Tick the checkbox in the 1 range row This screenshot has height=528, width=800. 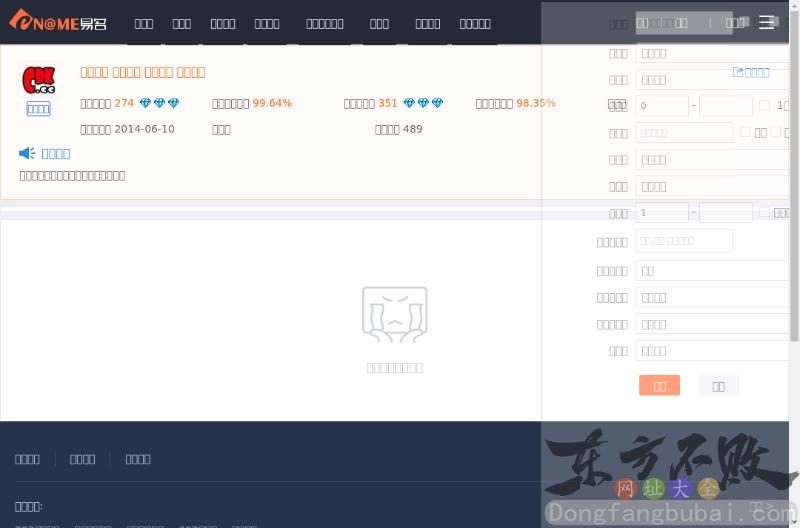pos(764,212)
